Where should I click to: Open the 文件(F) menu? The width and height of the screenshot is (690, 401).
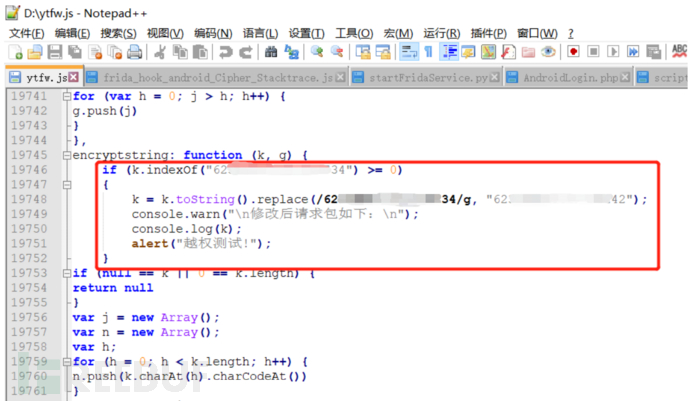coord(26,33)
